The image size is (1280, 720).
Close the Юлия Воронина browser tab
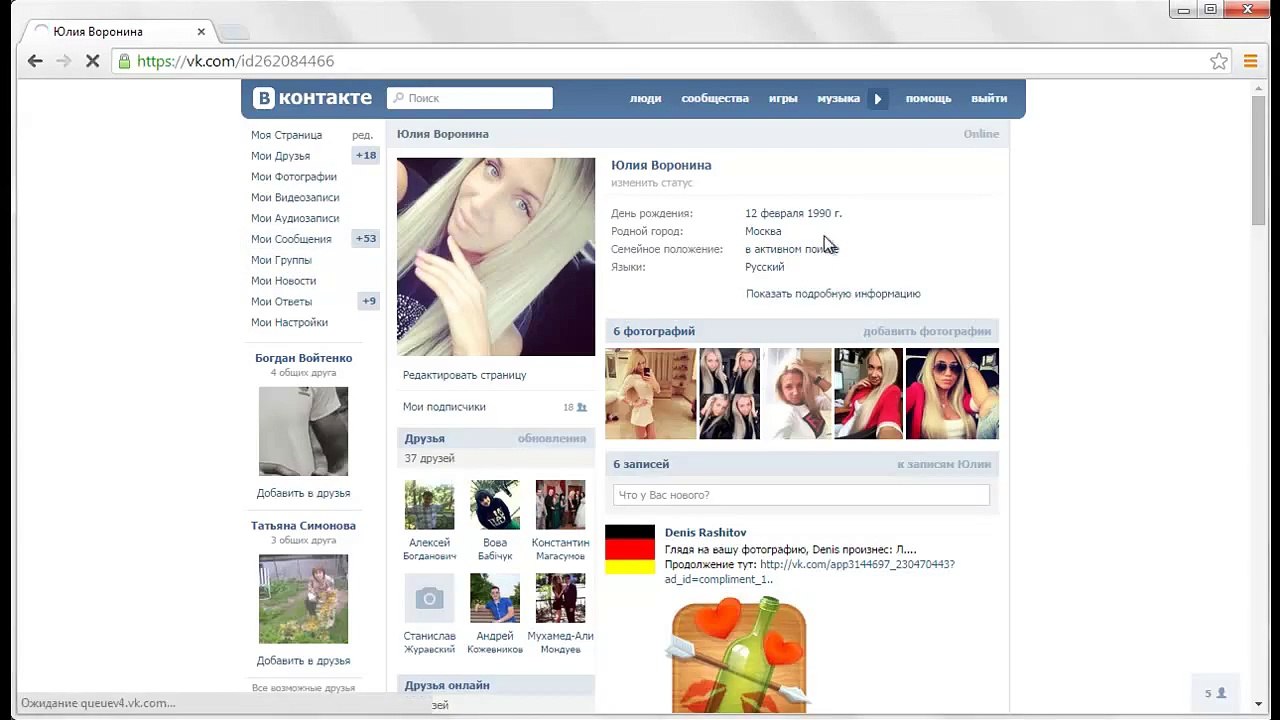201,31
